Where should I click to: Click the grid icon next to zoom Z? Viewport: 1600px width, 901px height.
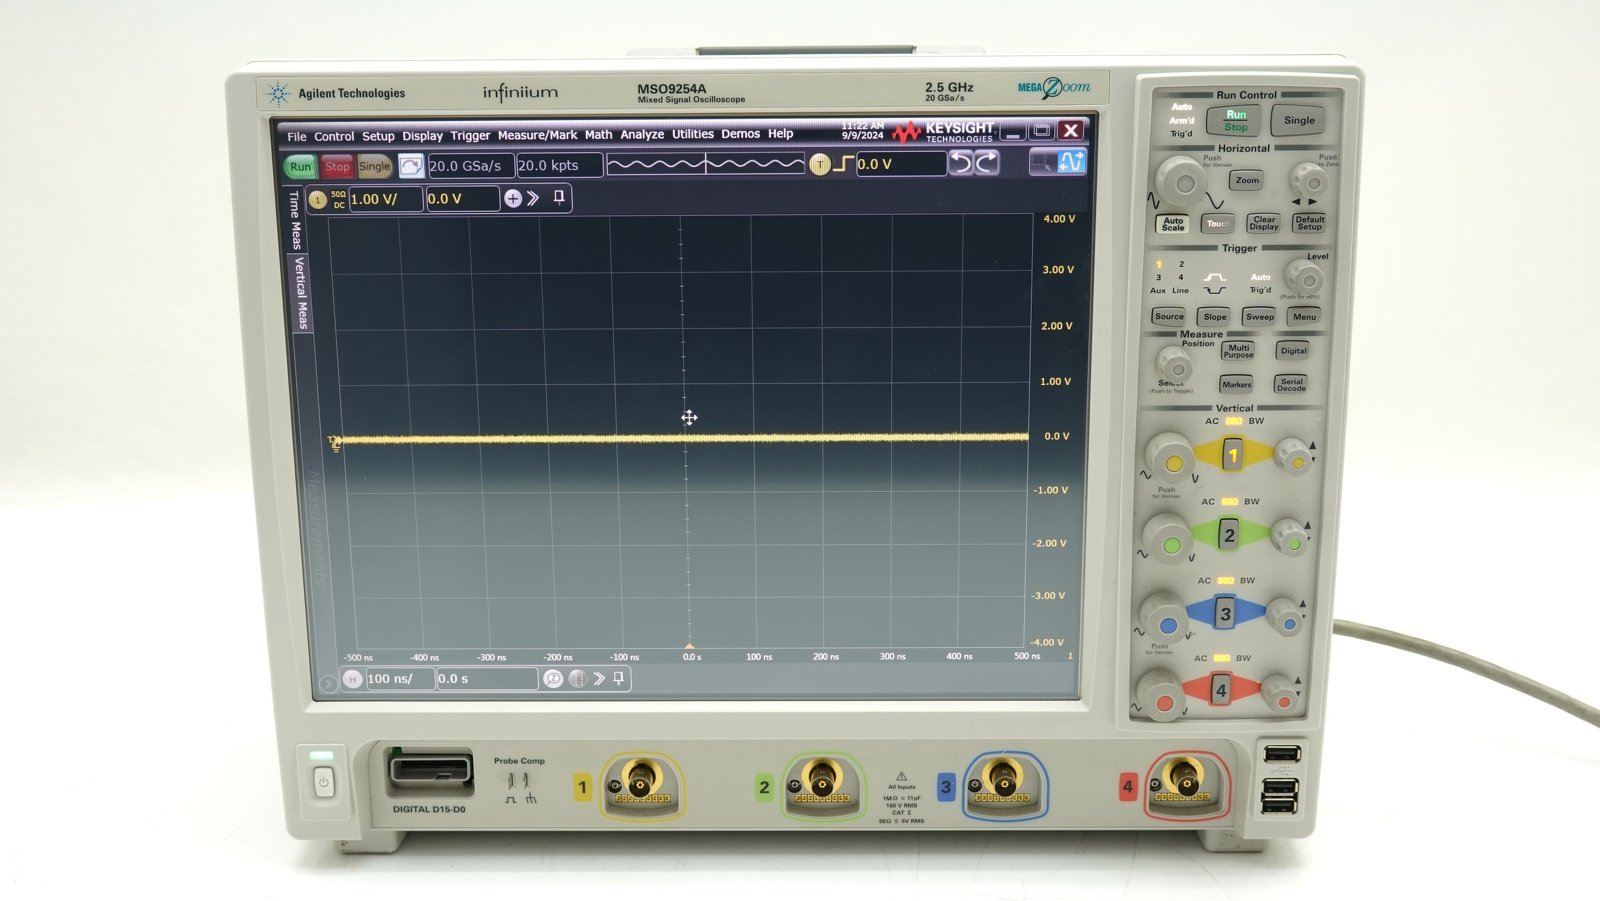coord(577,679)
